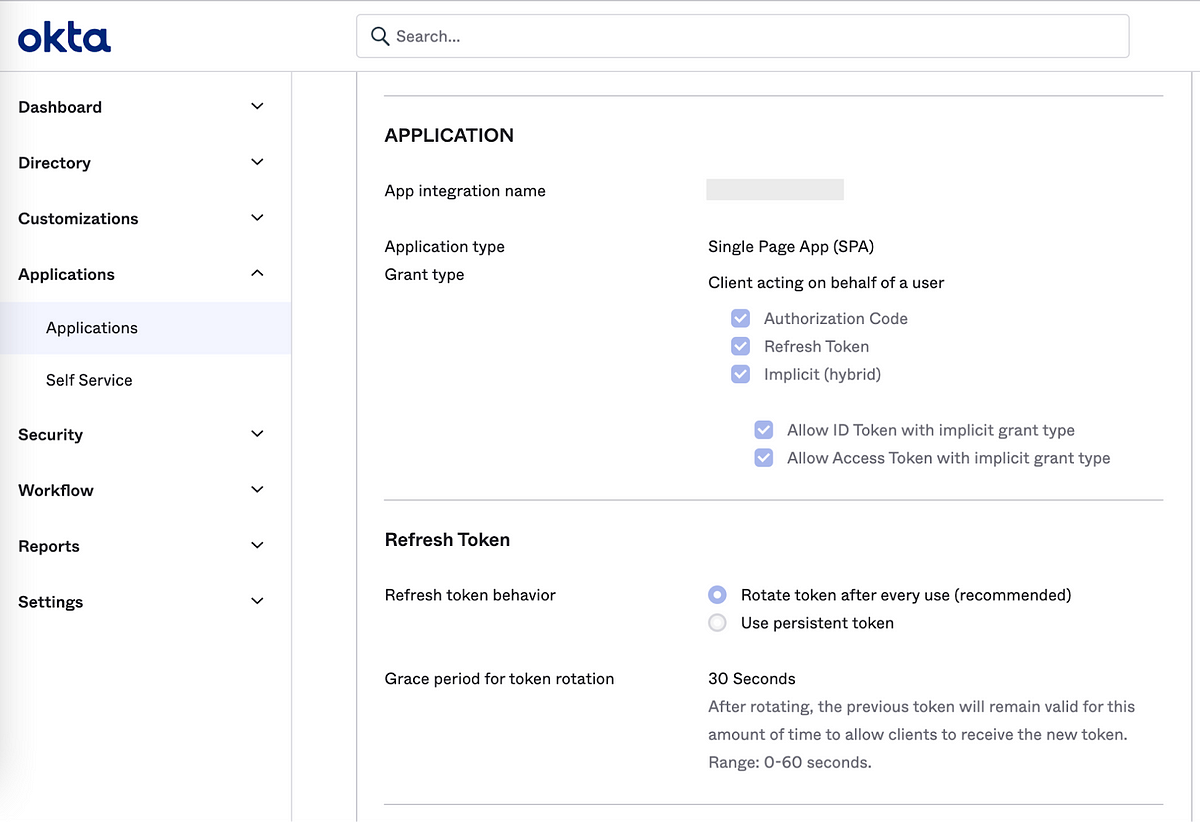Select Use persistent token behavior

click(717, 622)
